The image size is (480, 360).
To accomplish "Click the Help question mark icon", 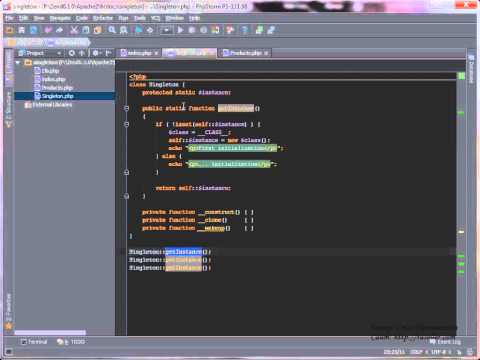I will coord(244,30).
